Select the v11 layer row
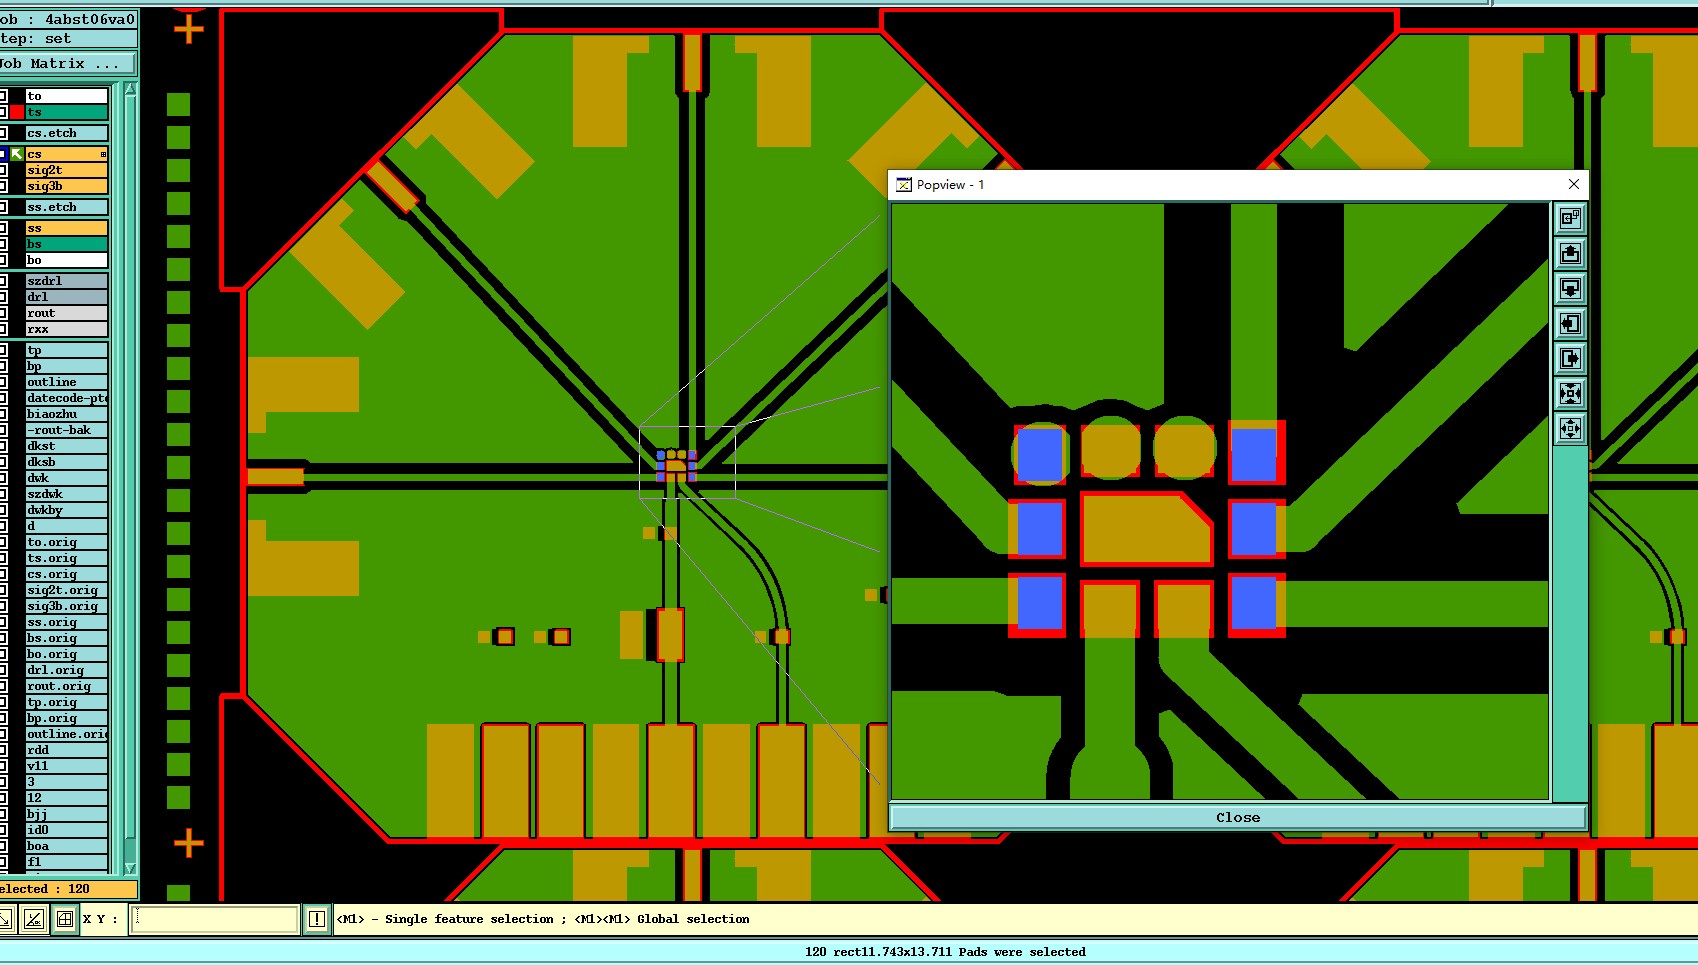 (x=66, y=766)
